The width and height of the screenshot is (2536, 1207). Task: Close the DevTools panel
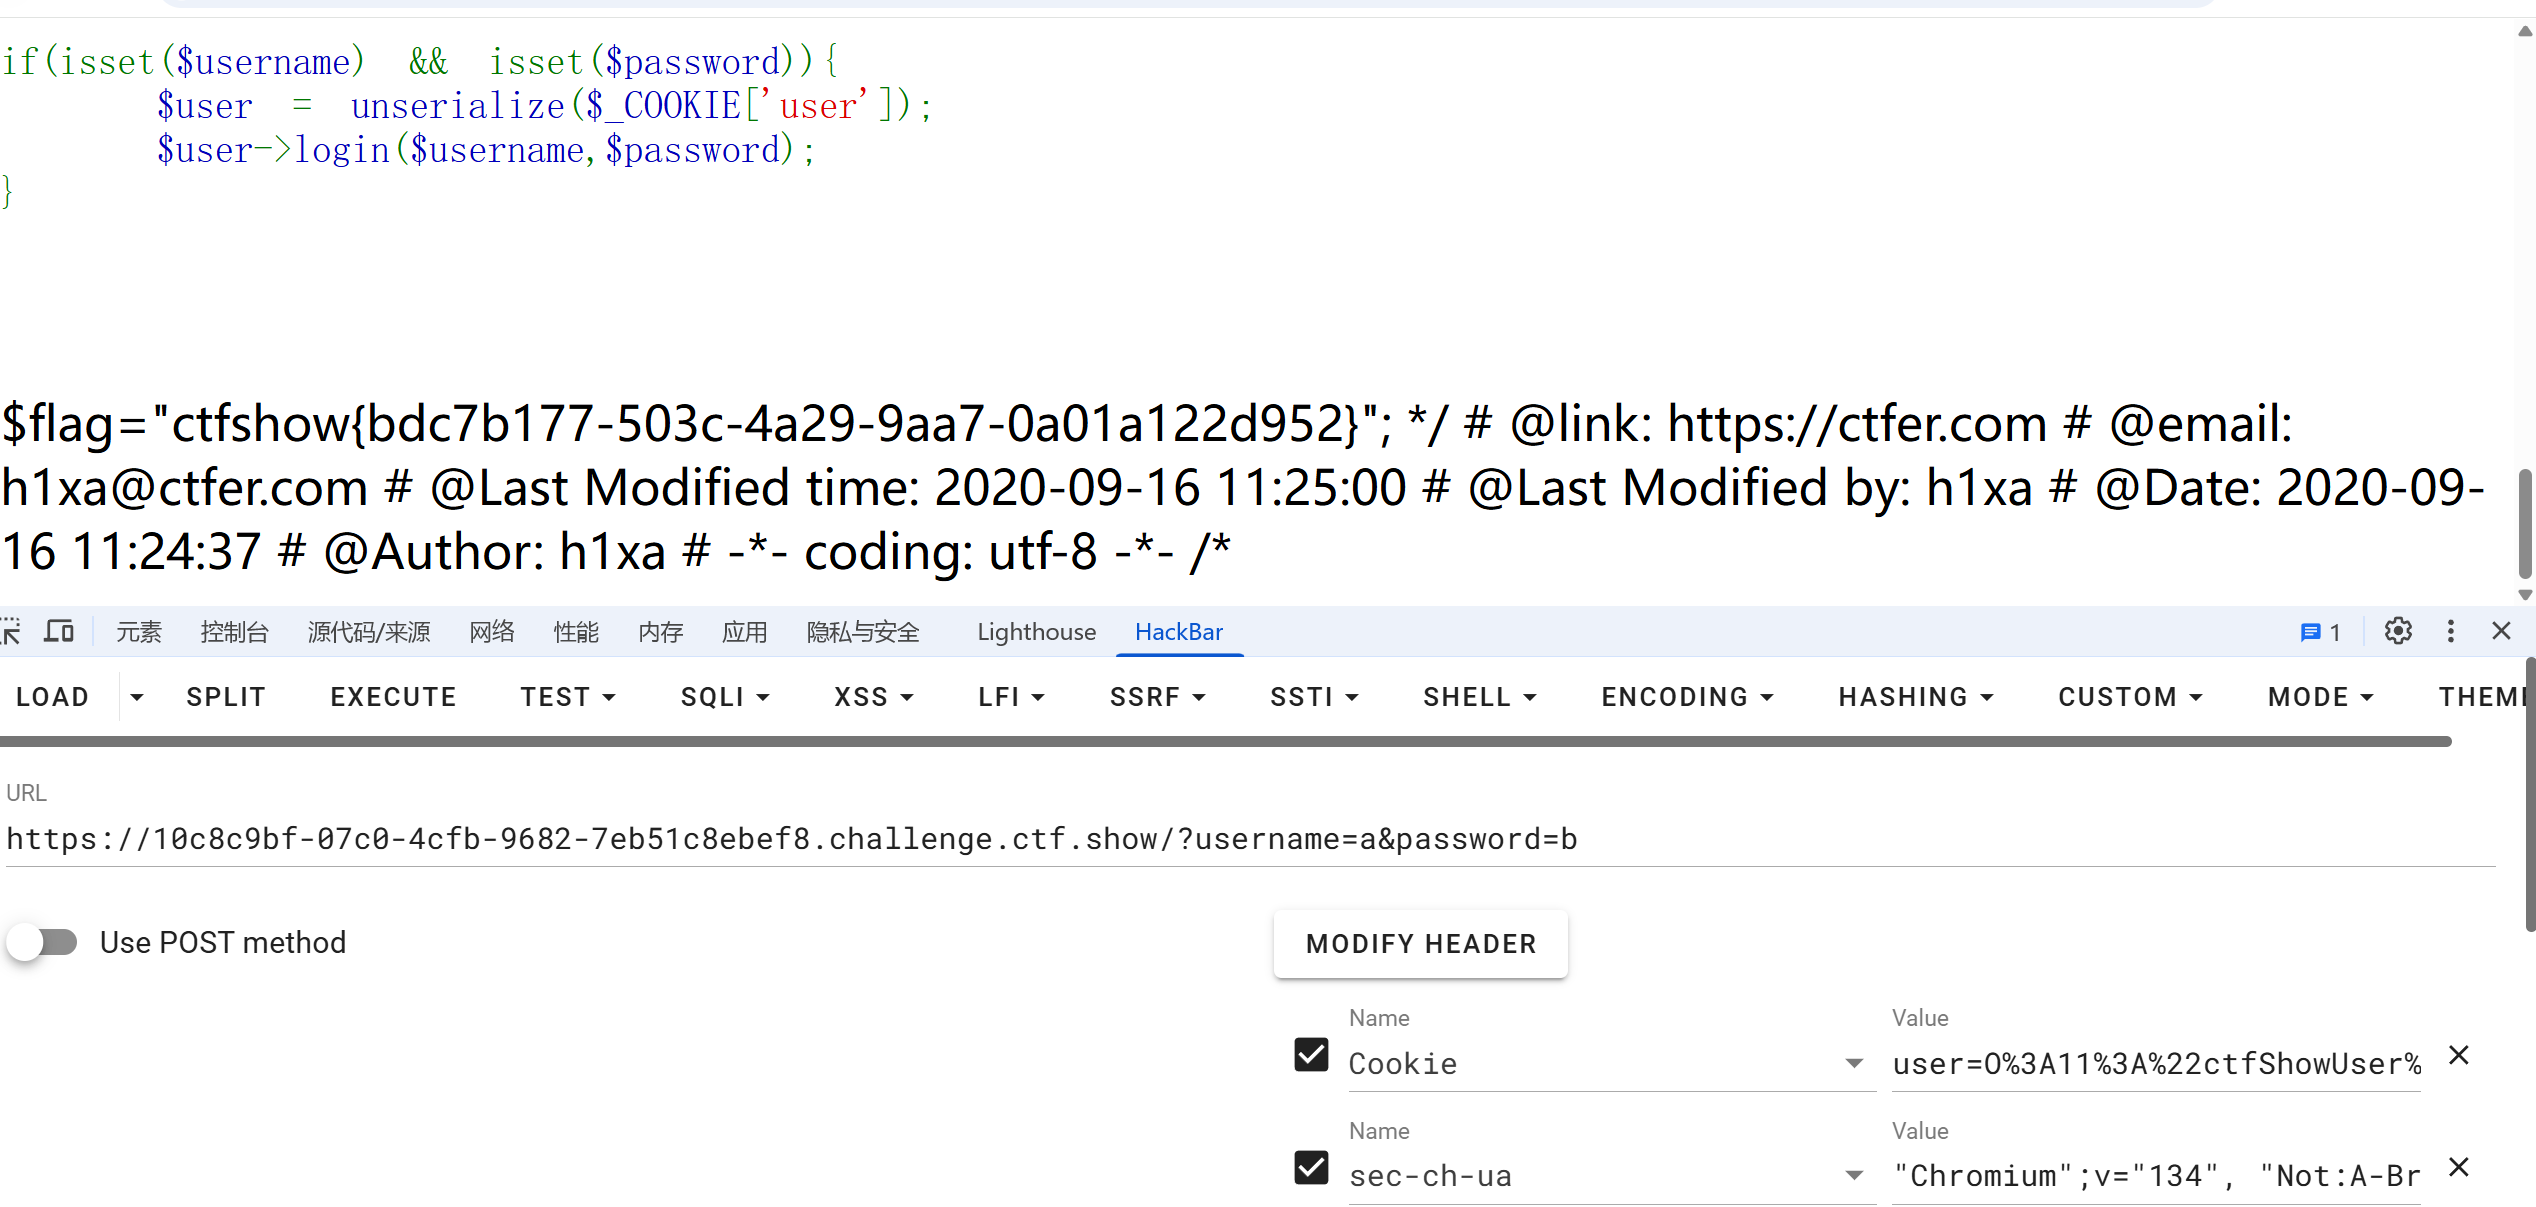[x=2501, y=632]
